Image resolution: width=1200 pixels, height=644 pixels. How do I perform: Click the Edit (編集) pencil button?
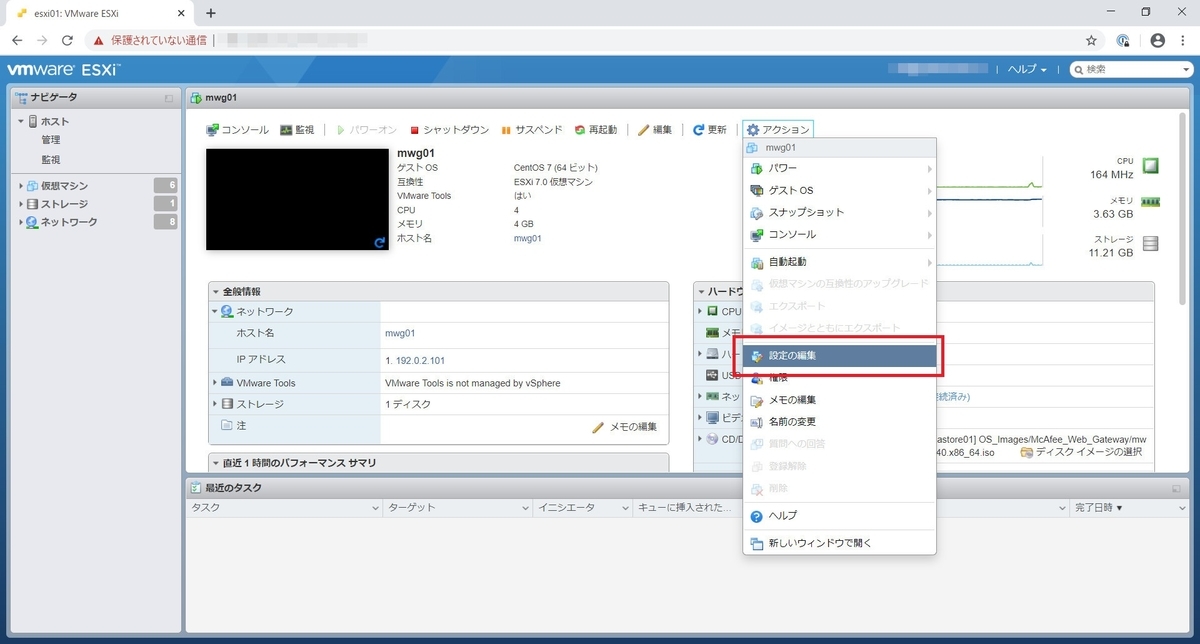655,130
